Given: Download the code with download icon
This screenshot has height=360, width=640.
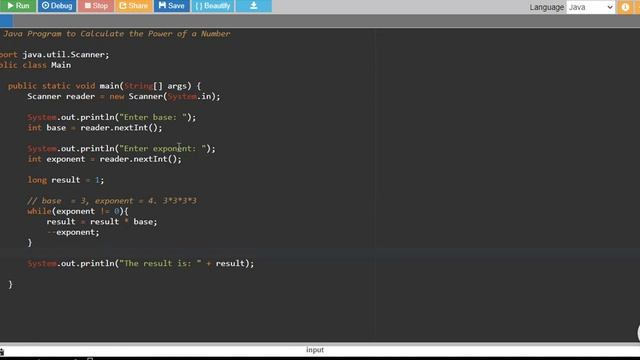Looking at the screenshot, I should (x=253, y=6).
